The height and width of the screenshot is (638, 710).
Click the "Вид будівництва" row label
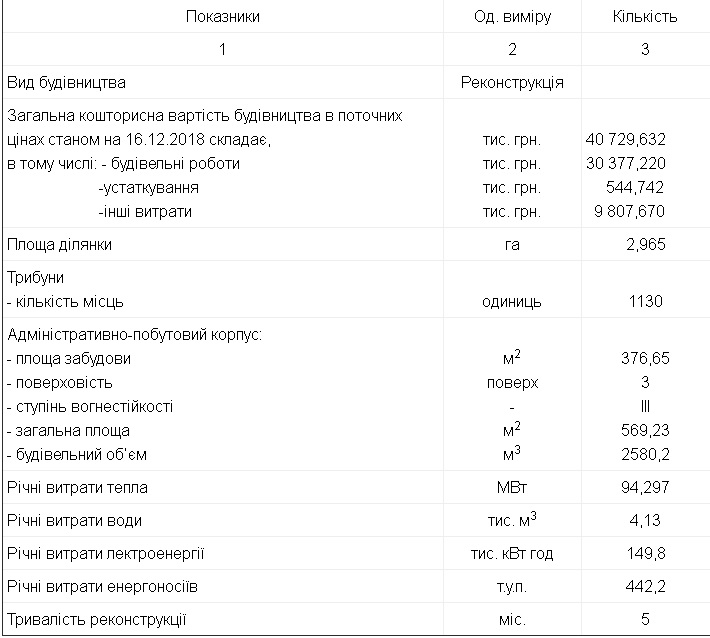67,82
